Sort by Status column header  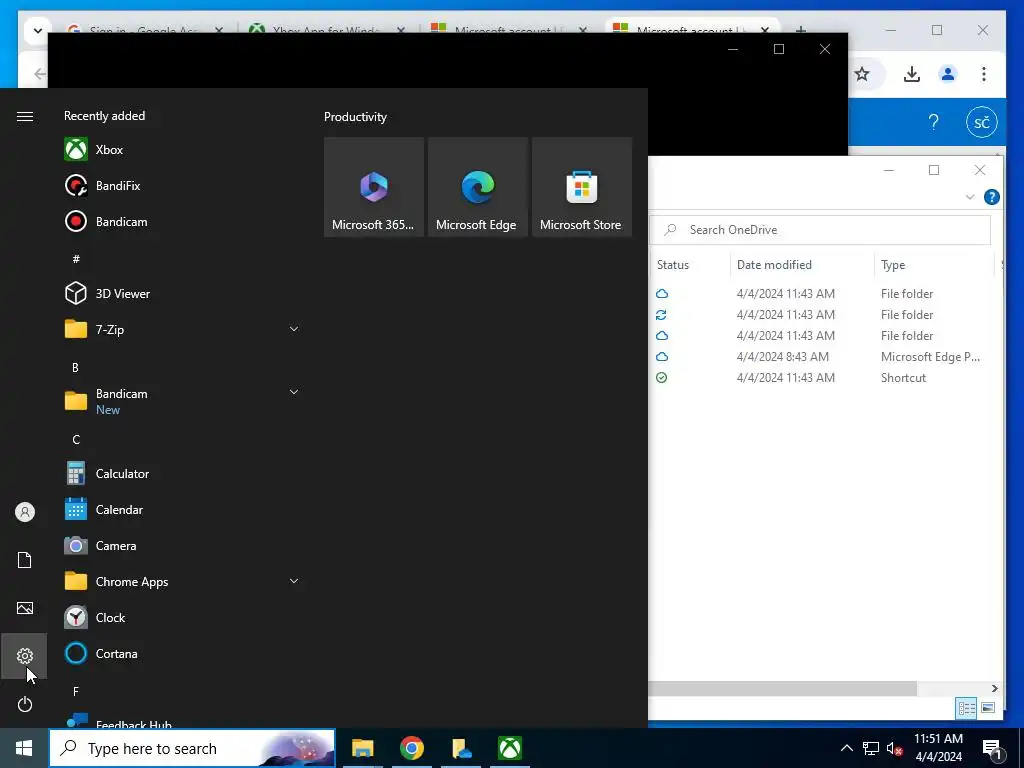[x=691, y=264]
